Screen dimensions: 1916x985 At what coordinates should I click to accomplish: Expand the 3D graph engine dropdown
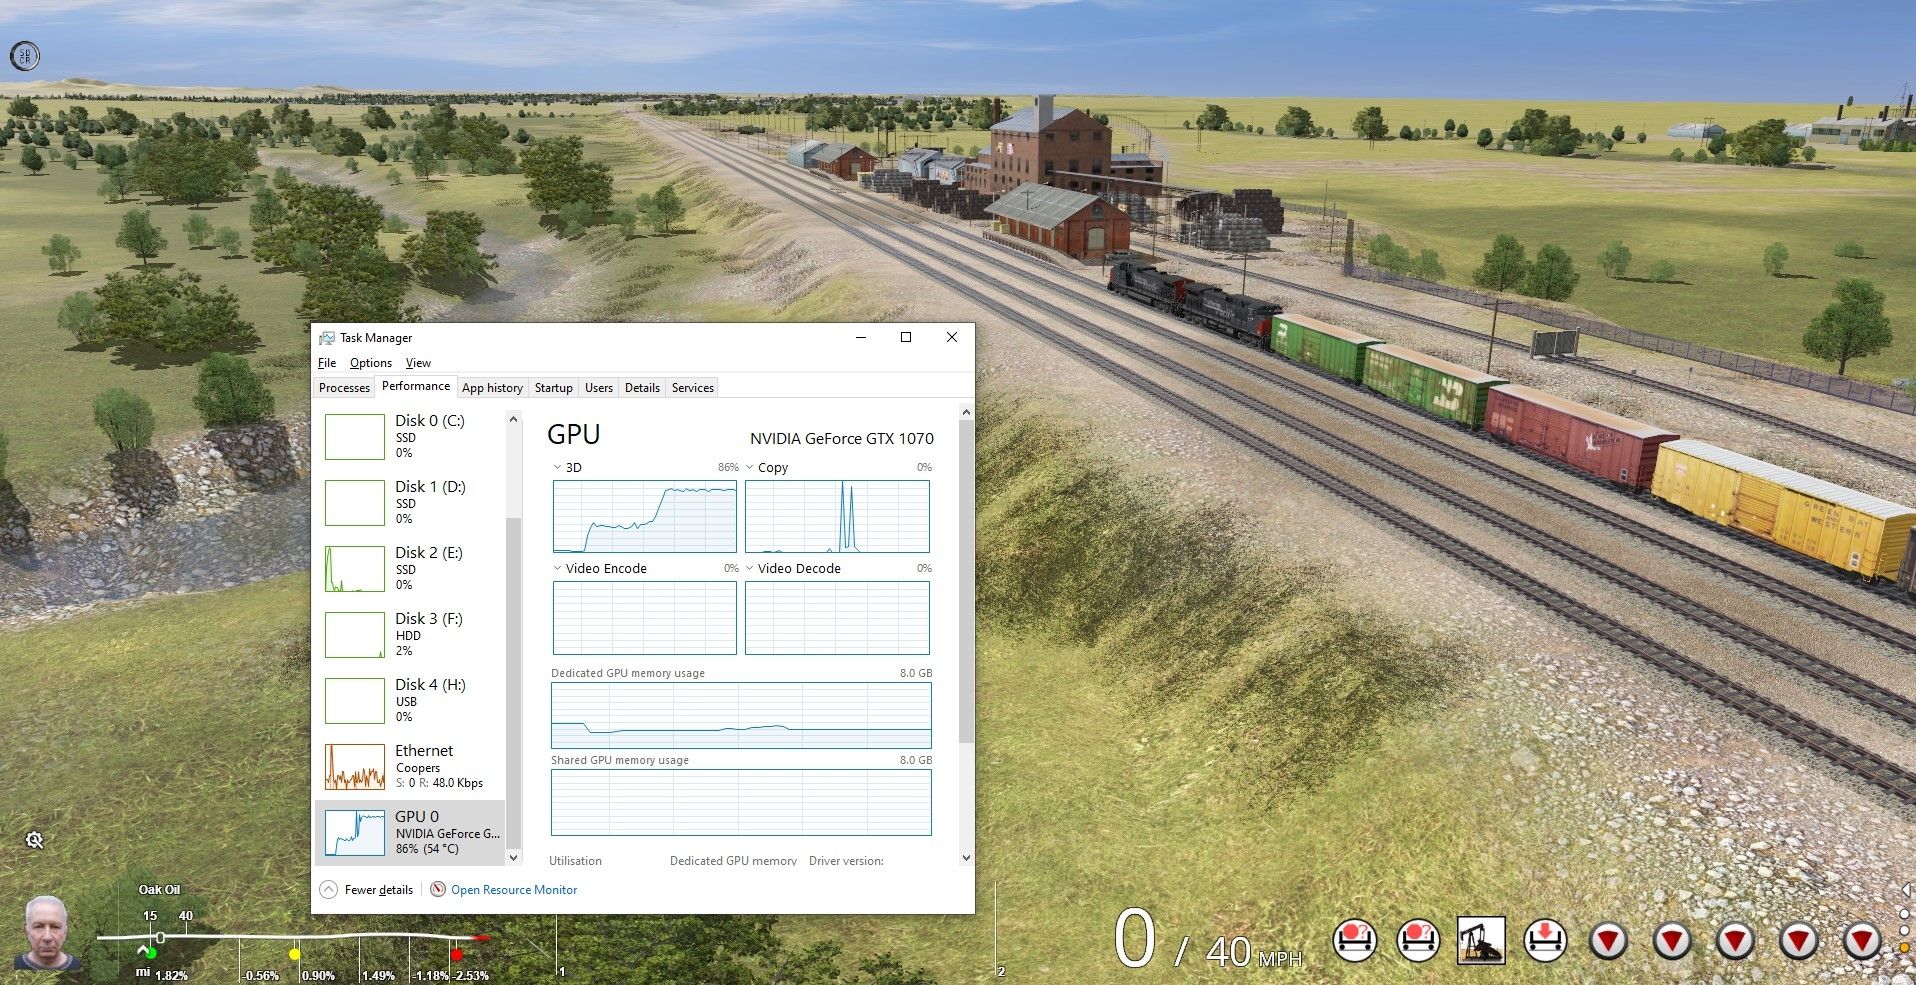(x=558, y=467)
